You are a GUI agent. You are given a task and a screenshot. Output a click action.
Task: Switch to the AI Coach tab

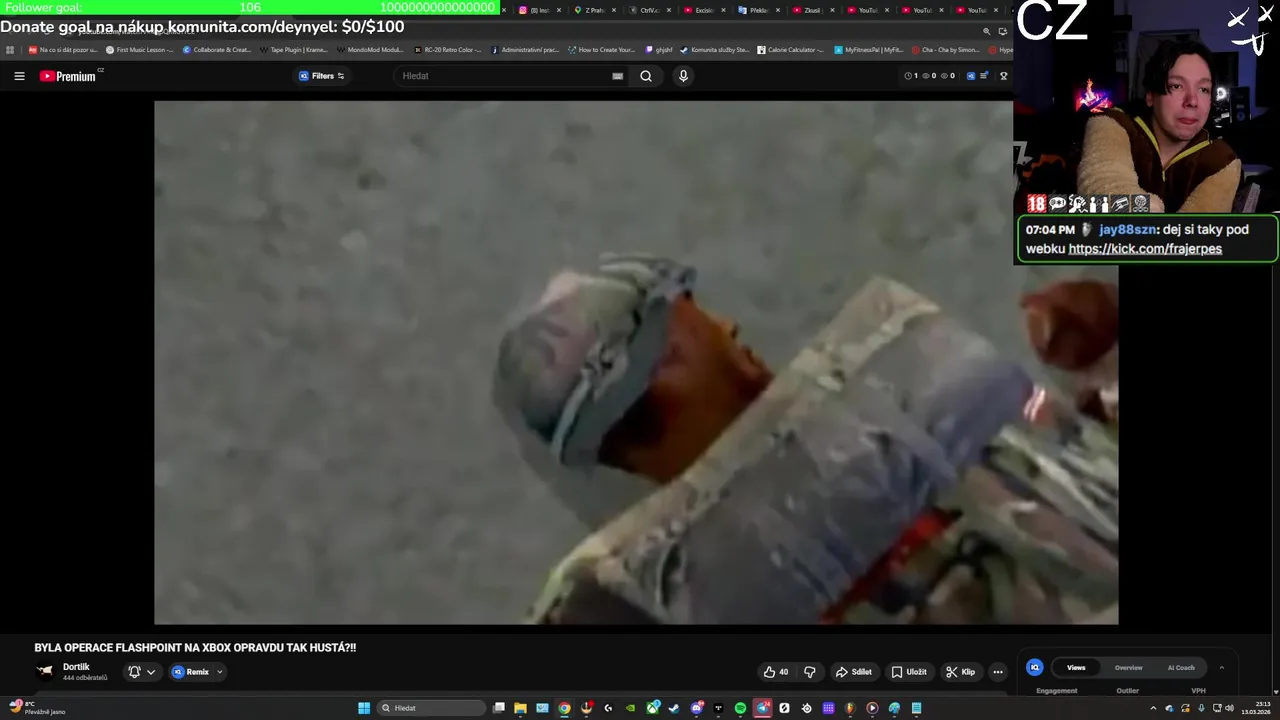[x=1181, y=667]
